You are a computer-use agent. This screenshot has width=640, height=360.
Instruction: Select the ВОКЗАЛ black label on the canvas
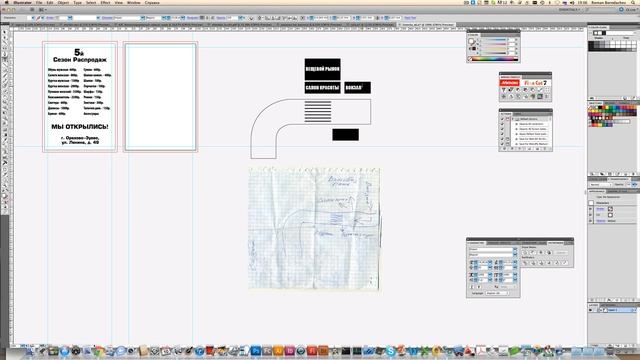357,88
